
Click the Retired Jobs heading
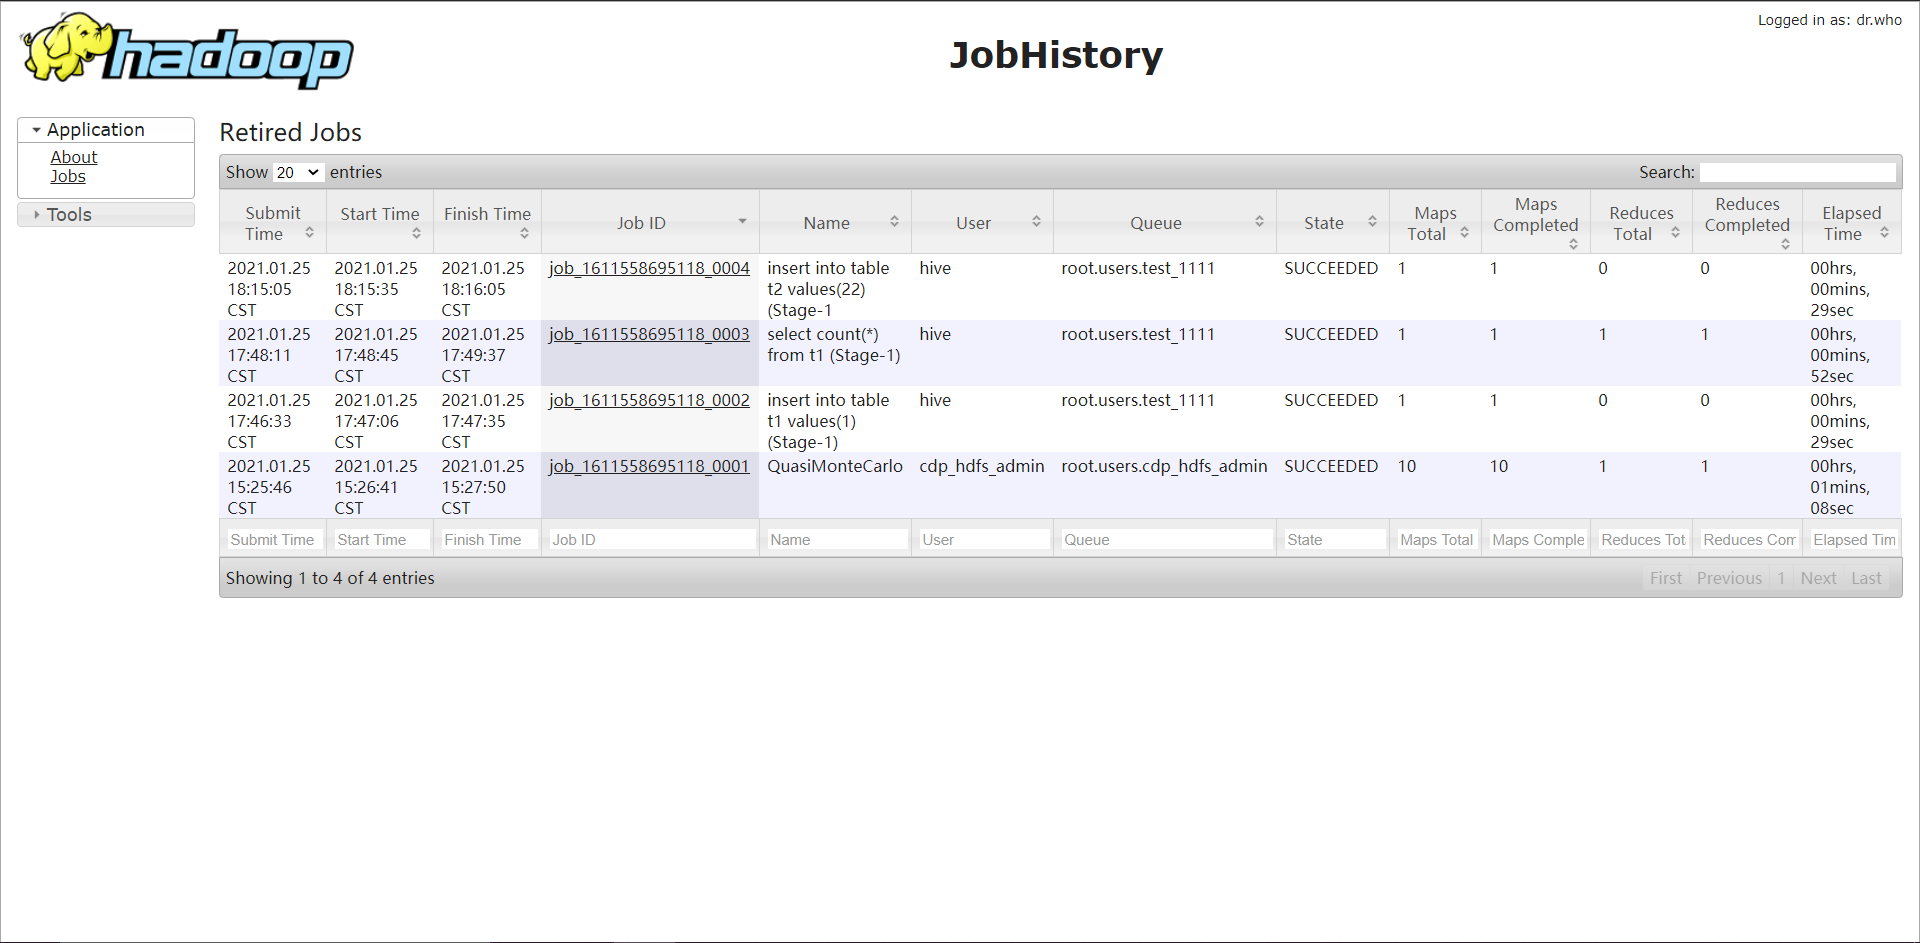point(290,132)
